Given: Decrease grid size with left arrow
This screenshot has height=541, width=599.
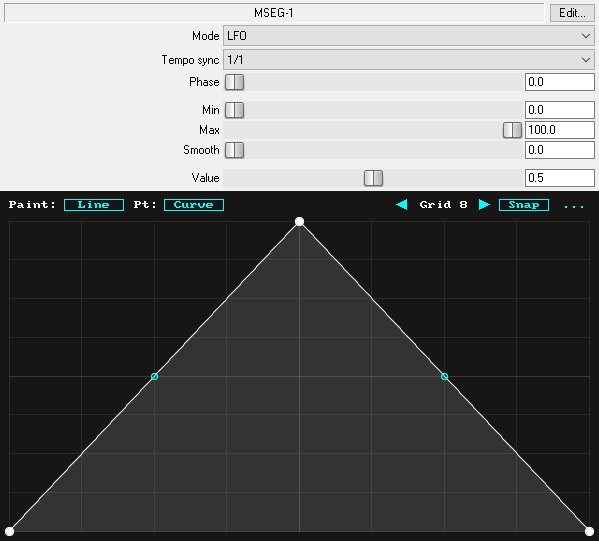Looking at the screenshot, I should point(402,205).
